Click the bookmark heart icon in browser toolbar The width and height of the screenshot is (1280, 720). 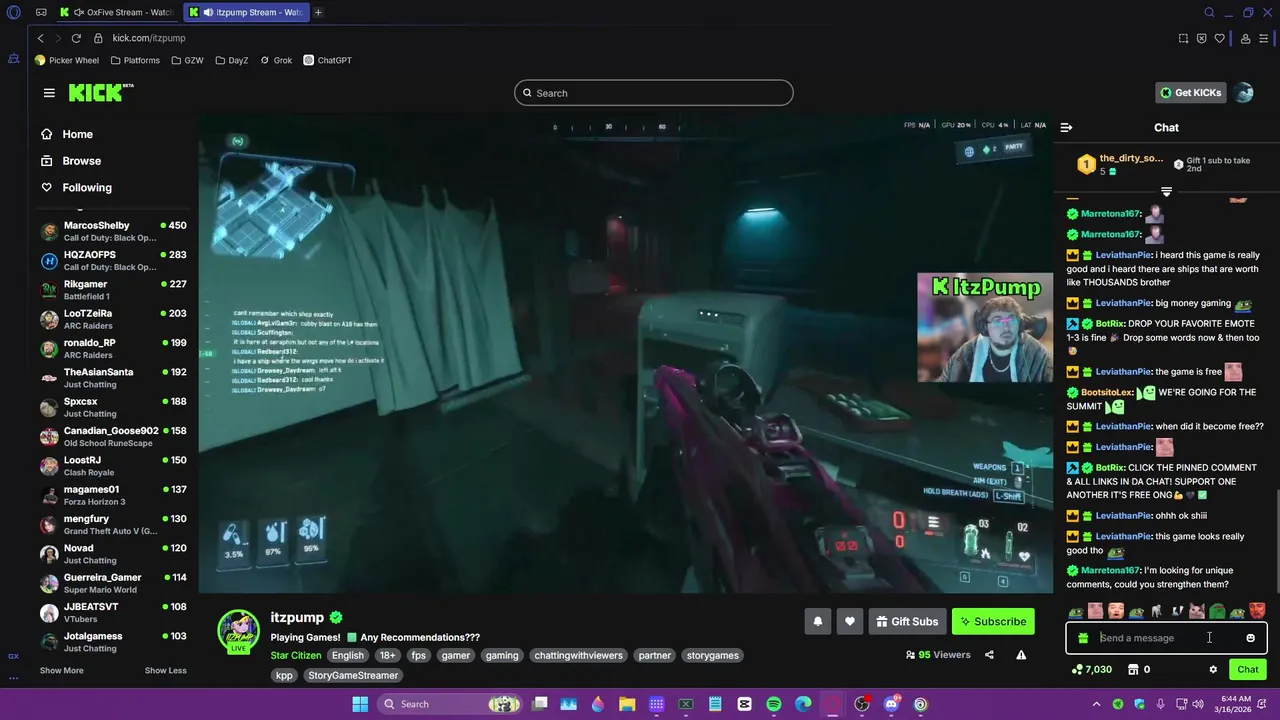click(x=1219, y=38)
